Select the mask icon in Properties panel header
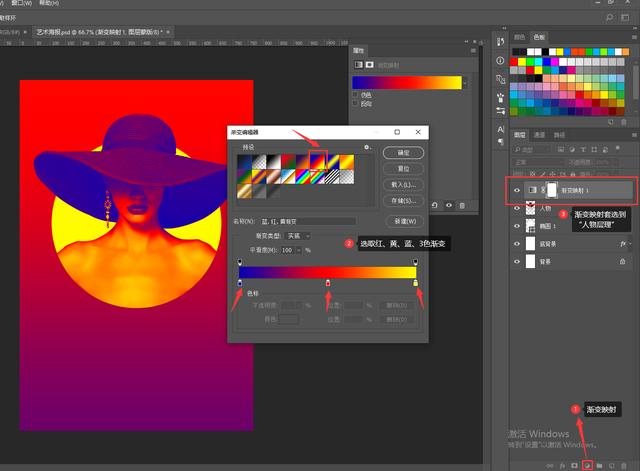640x471 pixels. [x=369, y=64]
